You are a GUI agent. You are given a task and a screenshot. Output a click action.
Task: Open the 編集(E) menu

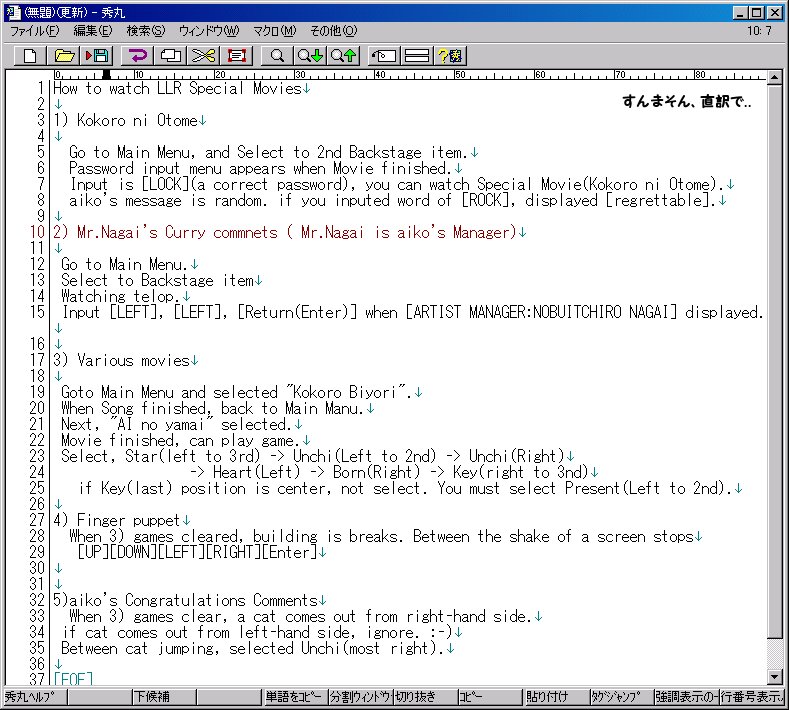tap(93, 31)
